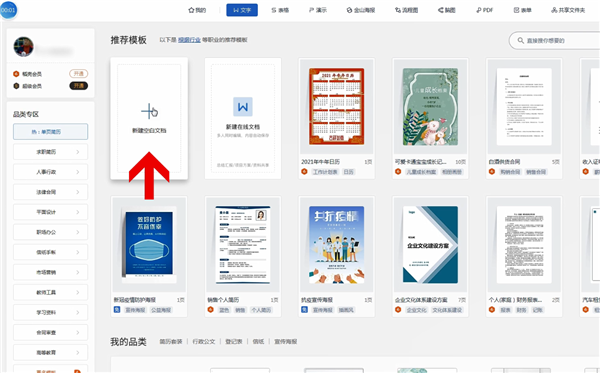The image size is (600, 373).
Task: Click the blue free icon under 抗疫宣传海报
Action: [x=304, y=309]
